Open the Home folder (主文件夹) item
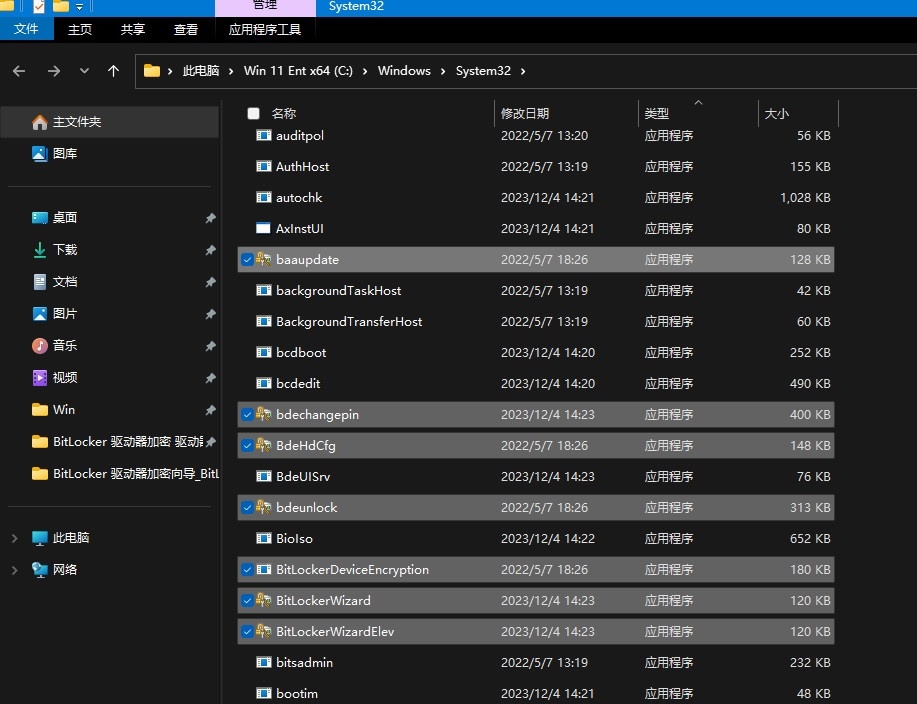917x704 pixels. [76, 122]
